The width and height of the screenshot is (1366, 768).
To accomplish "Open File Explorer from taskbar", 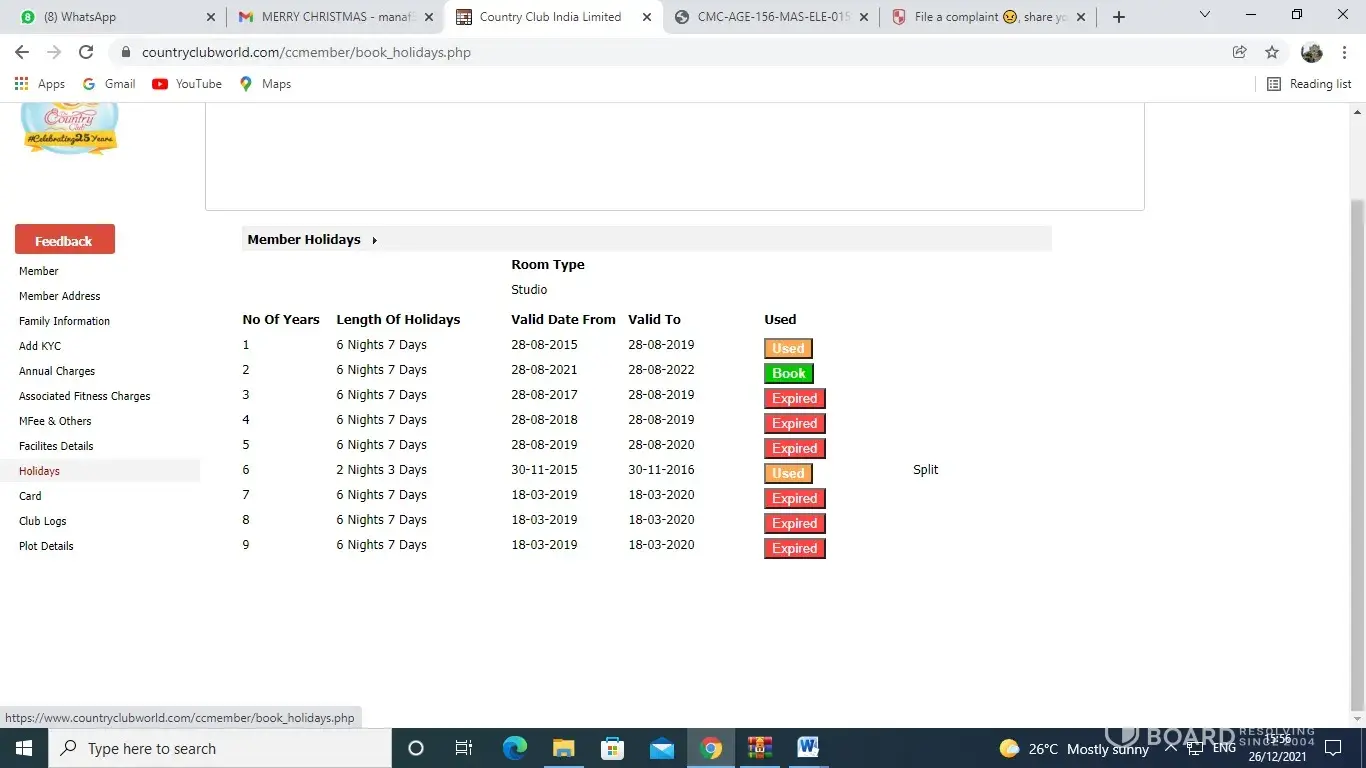I will click(563, 748).
